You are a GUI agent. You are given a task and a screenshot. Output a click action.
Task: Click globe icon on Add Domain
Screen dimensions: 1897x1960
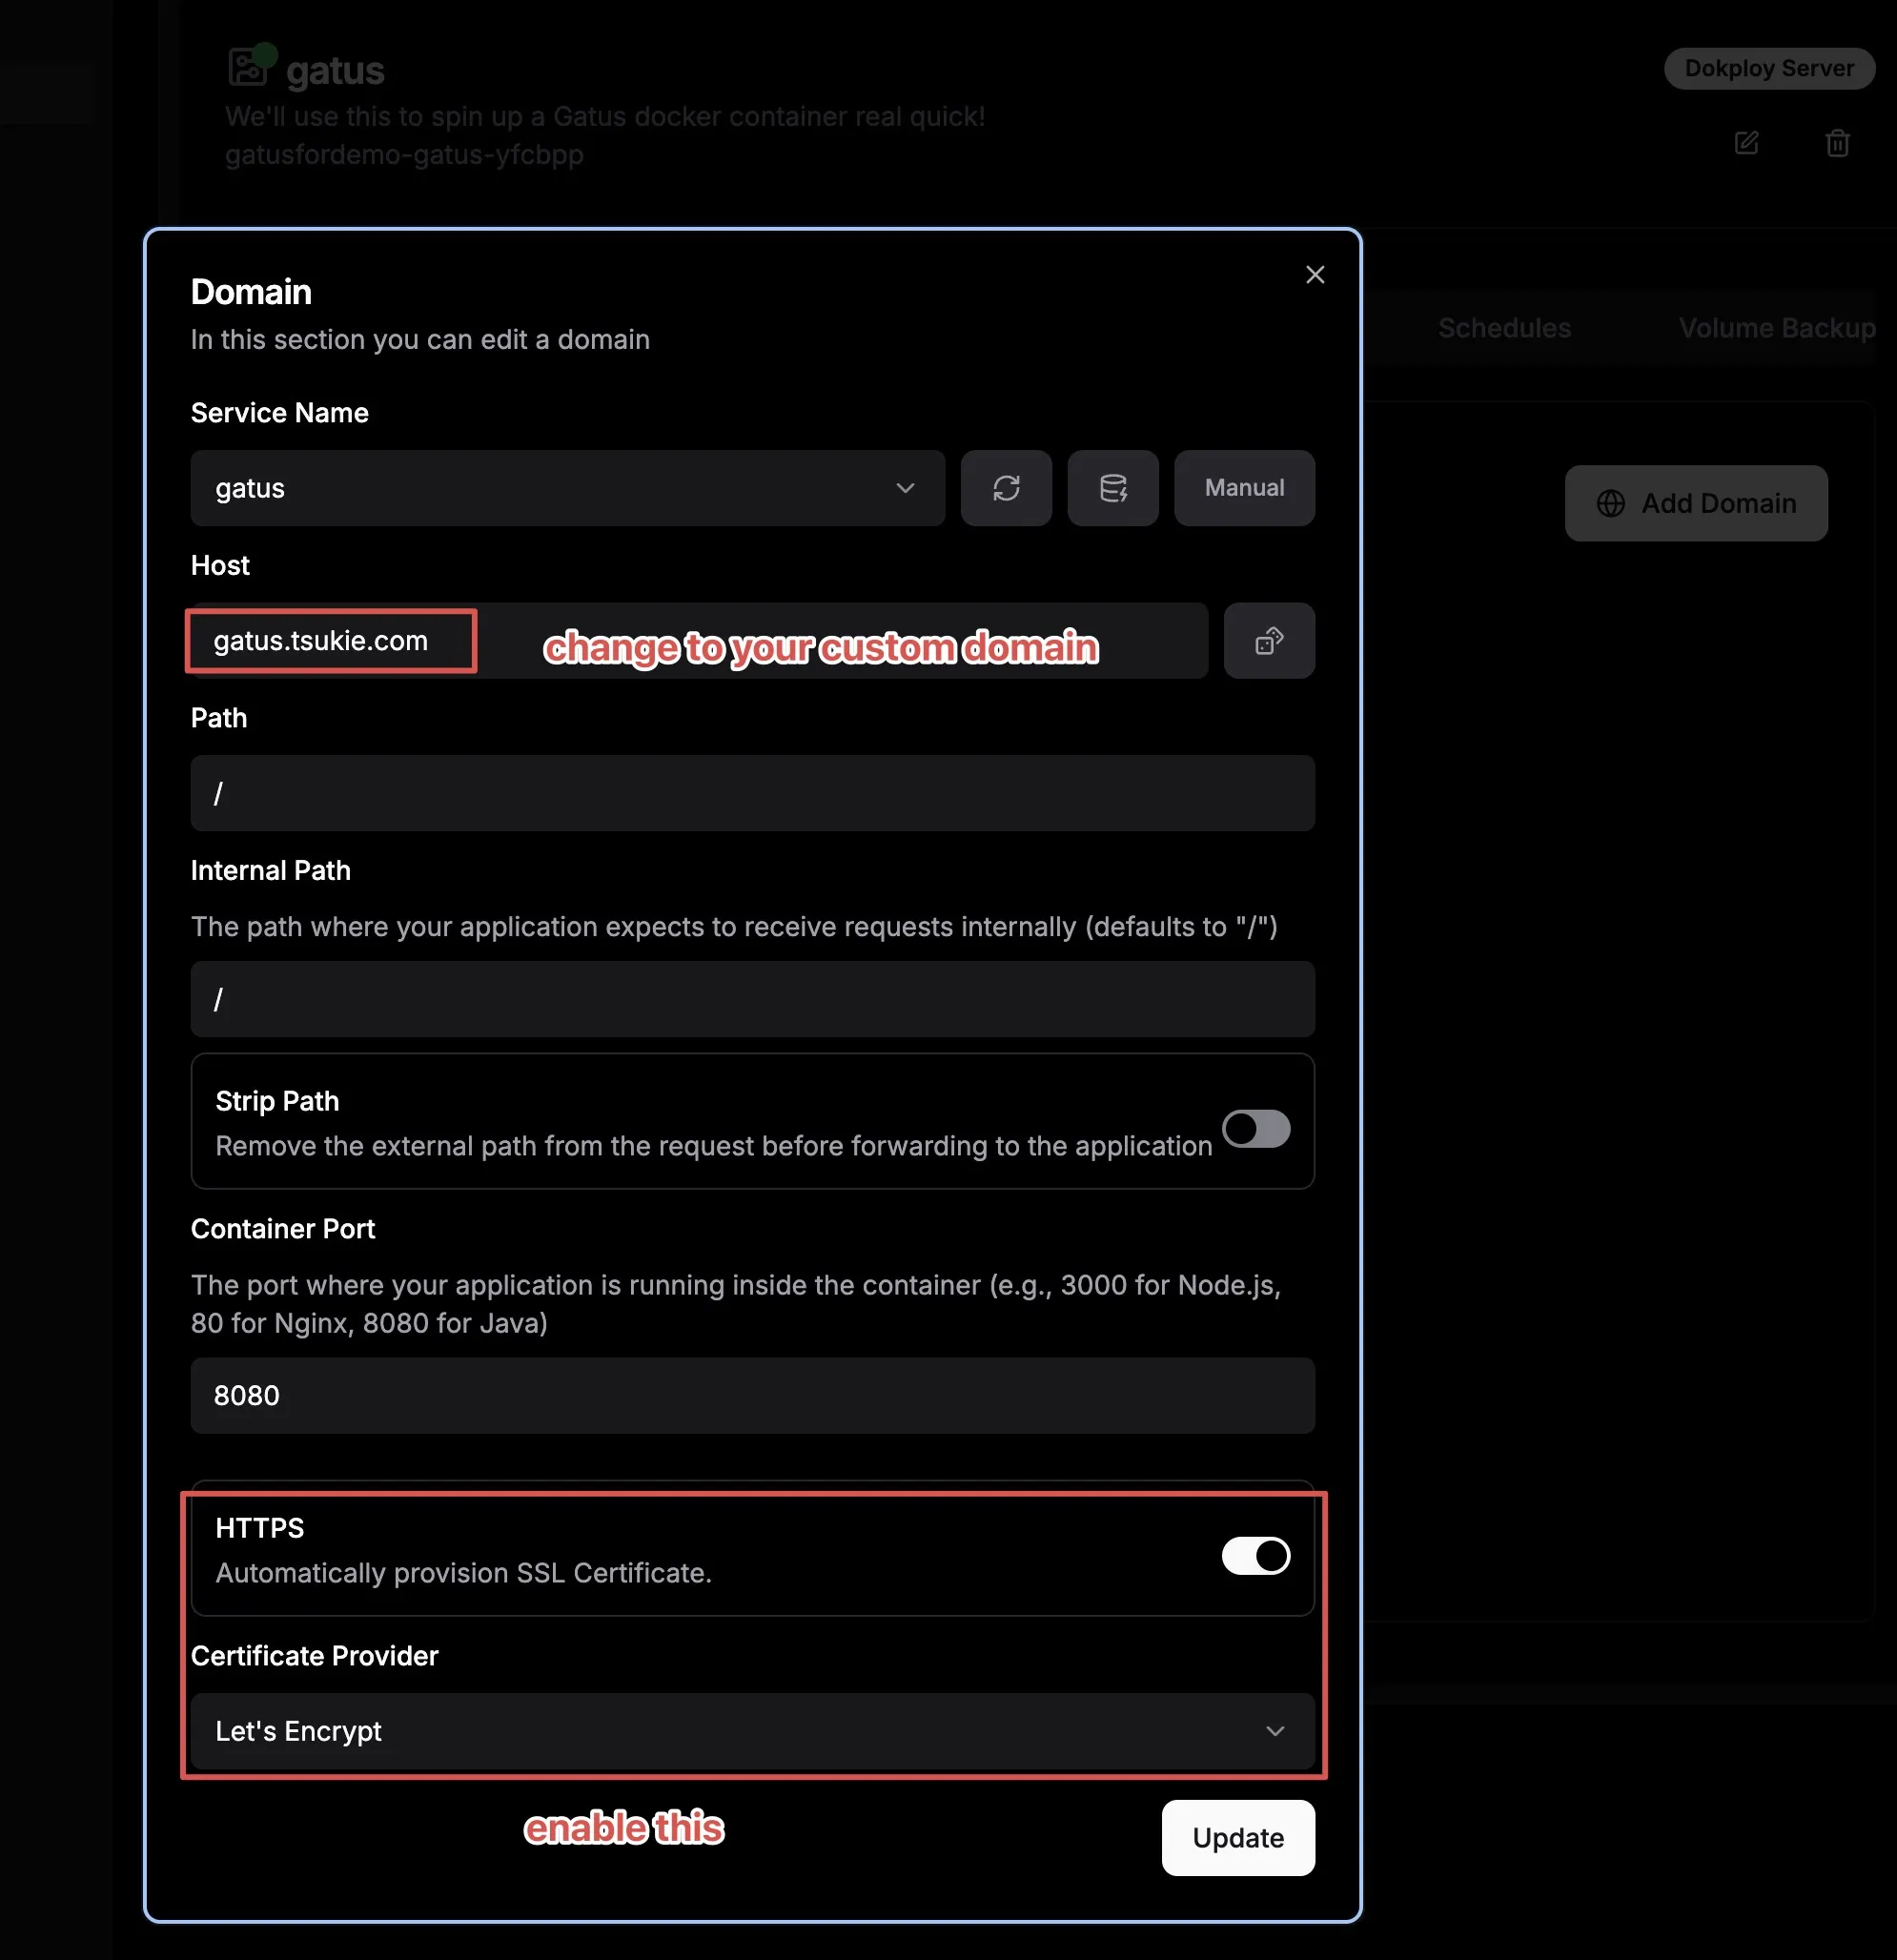(1610, 503)
